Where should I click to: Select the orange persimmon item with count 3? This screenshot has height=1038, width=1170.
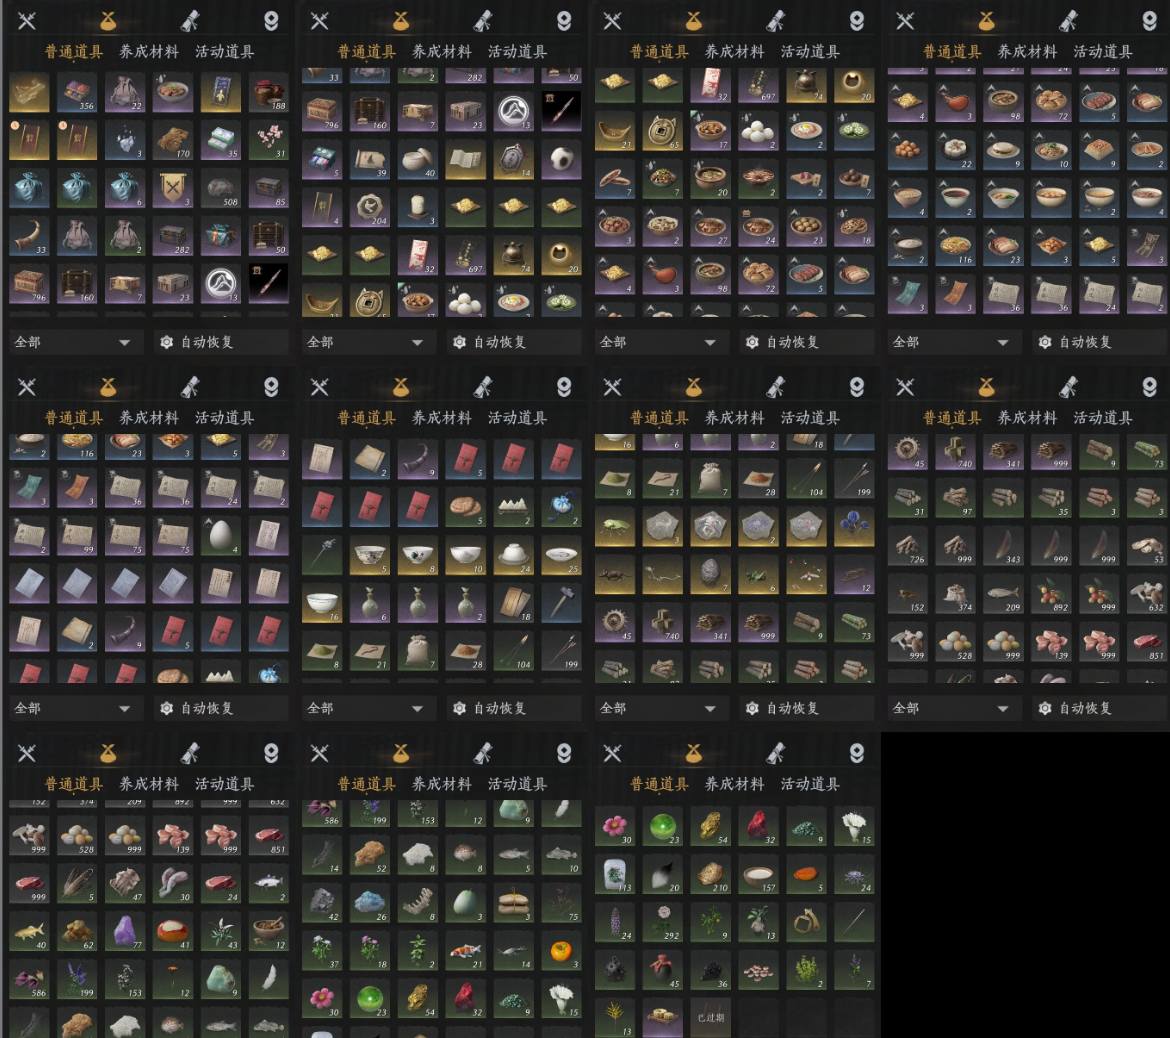560,950
